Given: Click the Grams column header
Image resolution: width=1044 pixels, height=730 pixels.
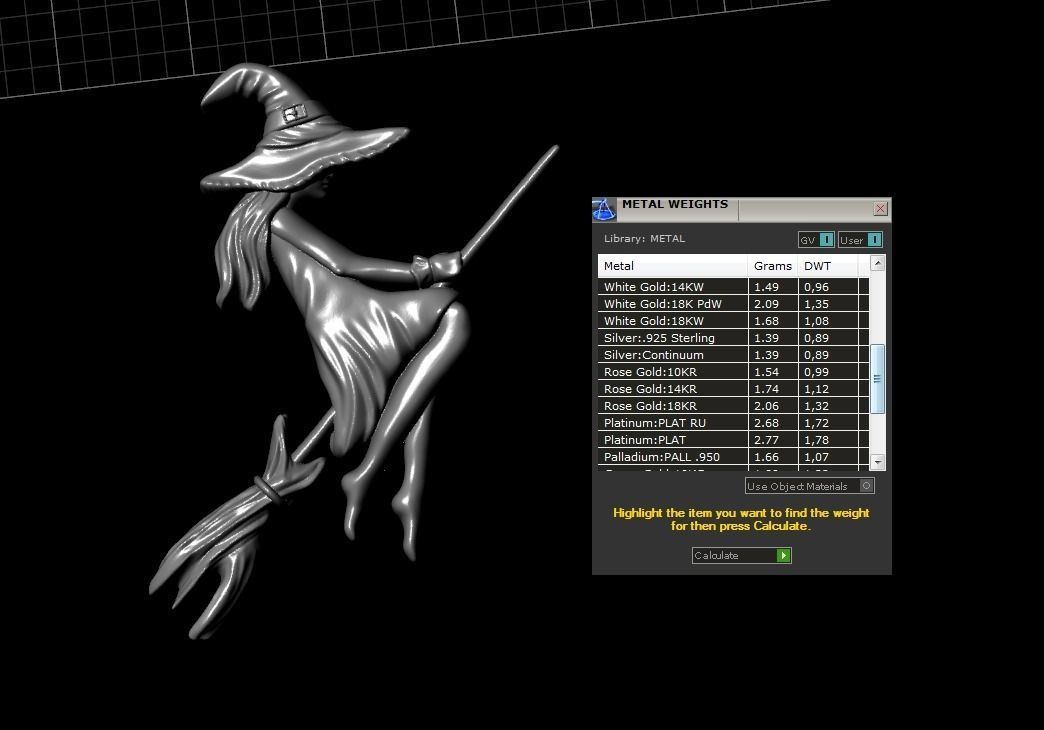Looking at the screenshot, I should coord(772,266).
